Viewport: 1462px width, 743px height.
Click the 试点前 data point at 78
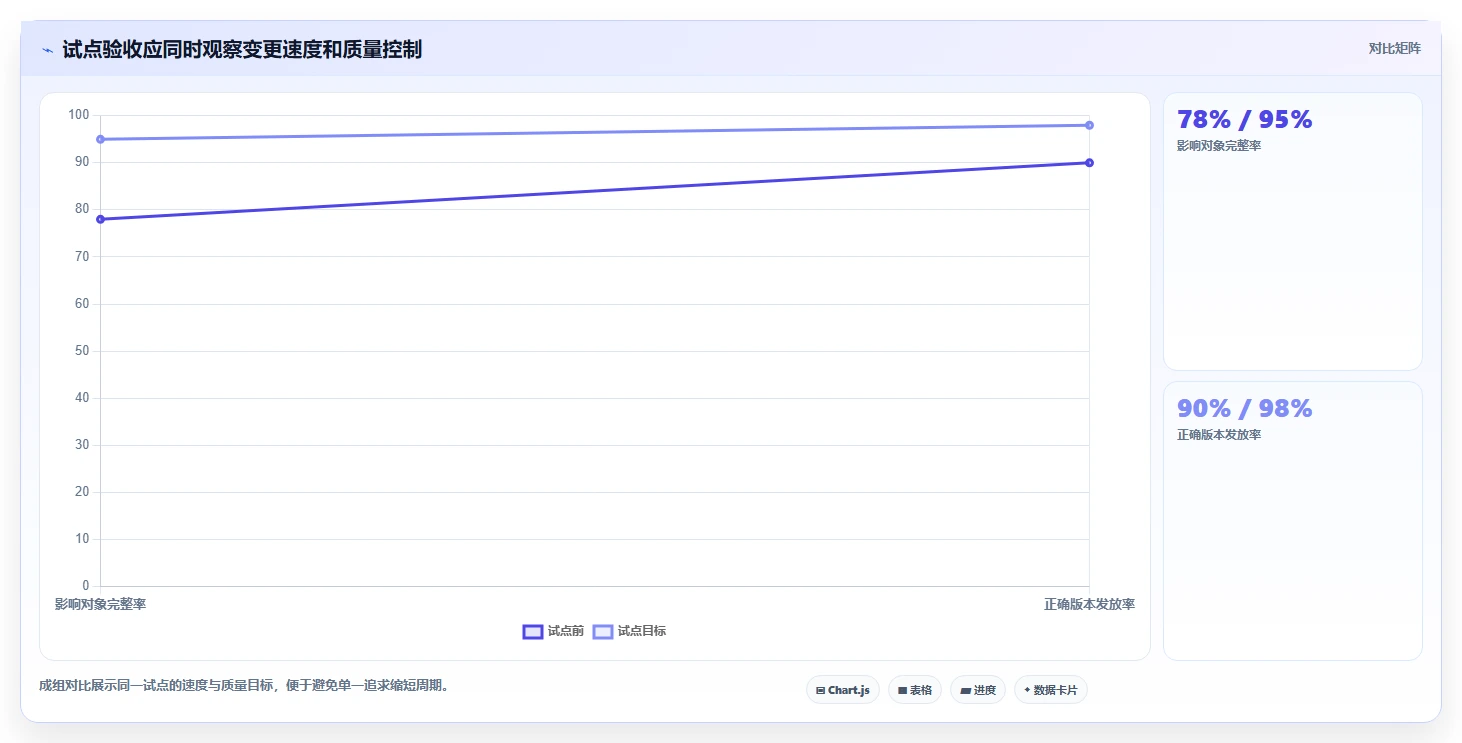point(100,219)
